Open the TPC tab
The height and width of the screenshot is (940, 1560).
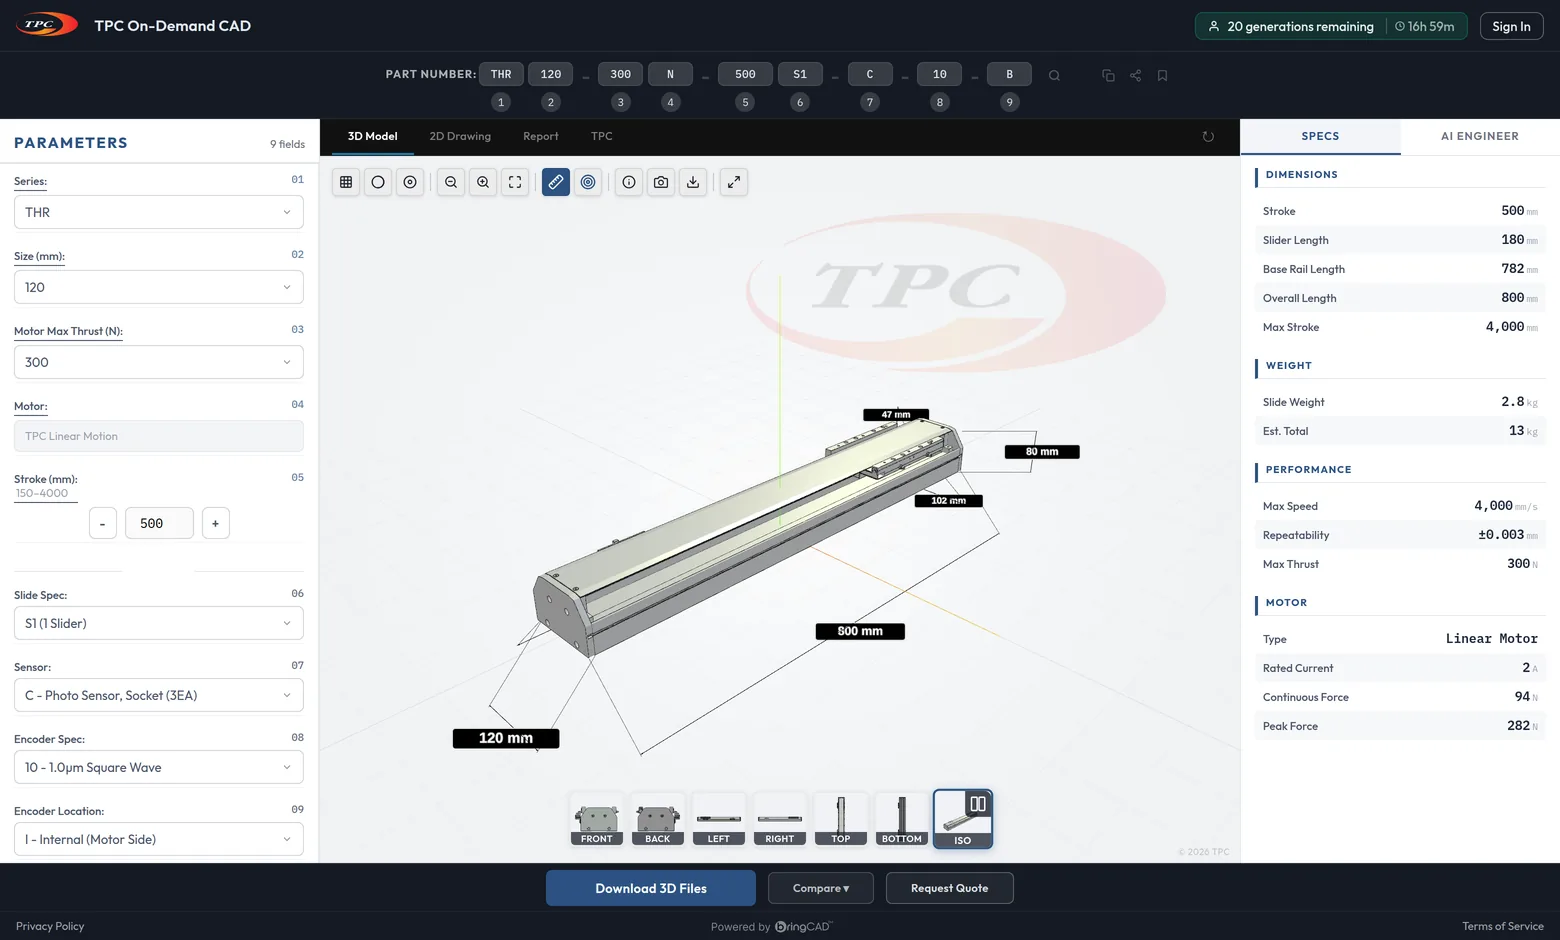(602, 137)
